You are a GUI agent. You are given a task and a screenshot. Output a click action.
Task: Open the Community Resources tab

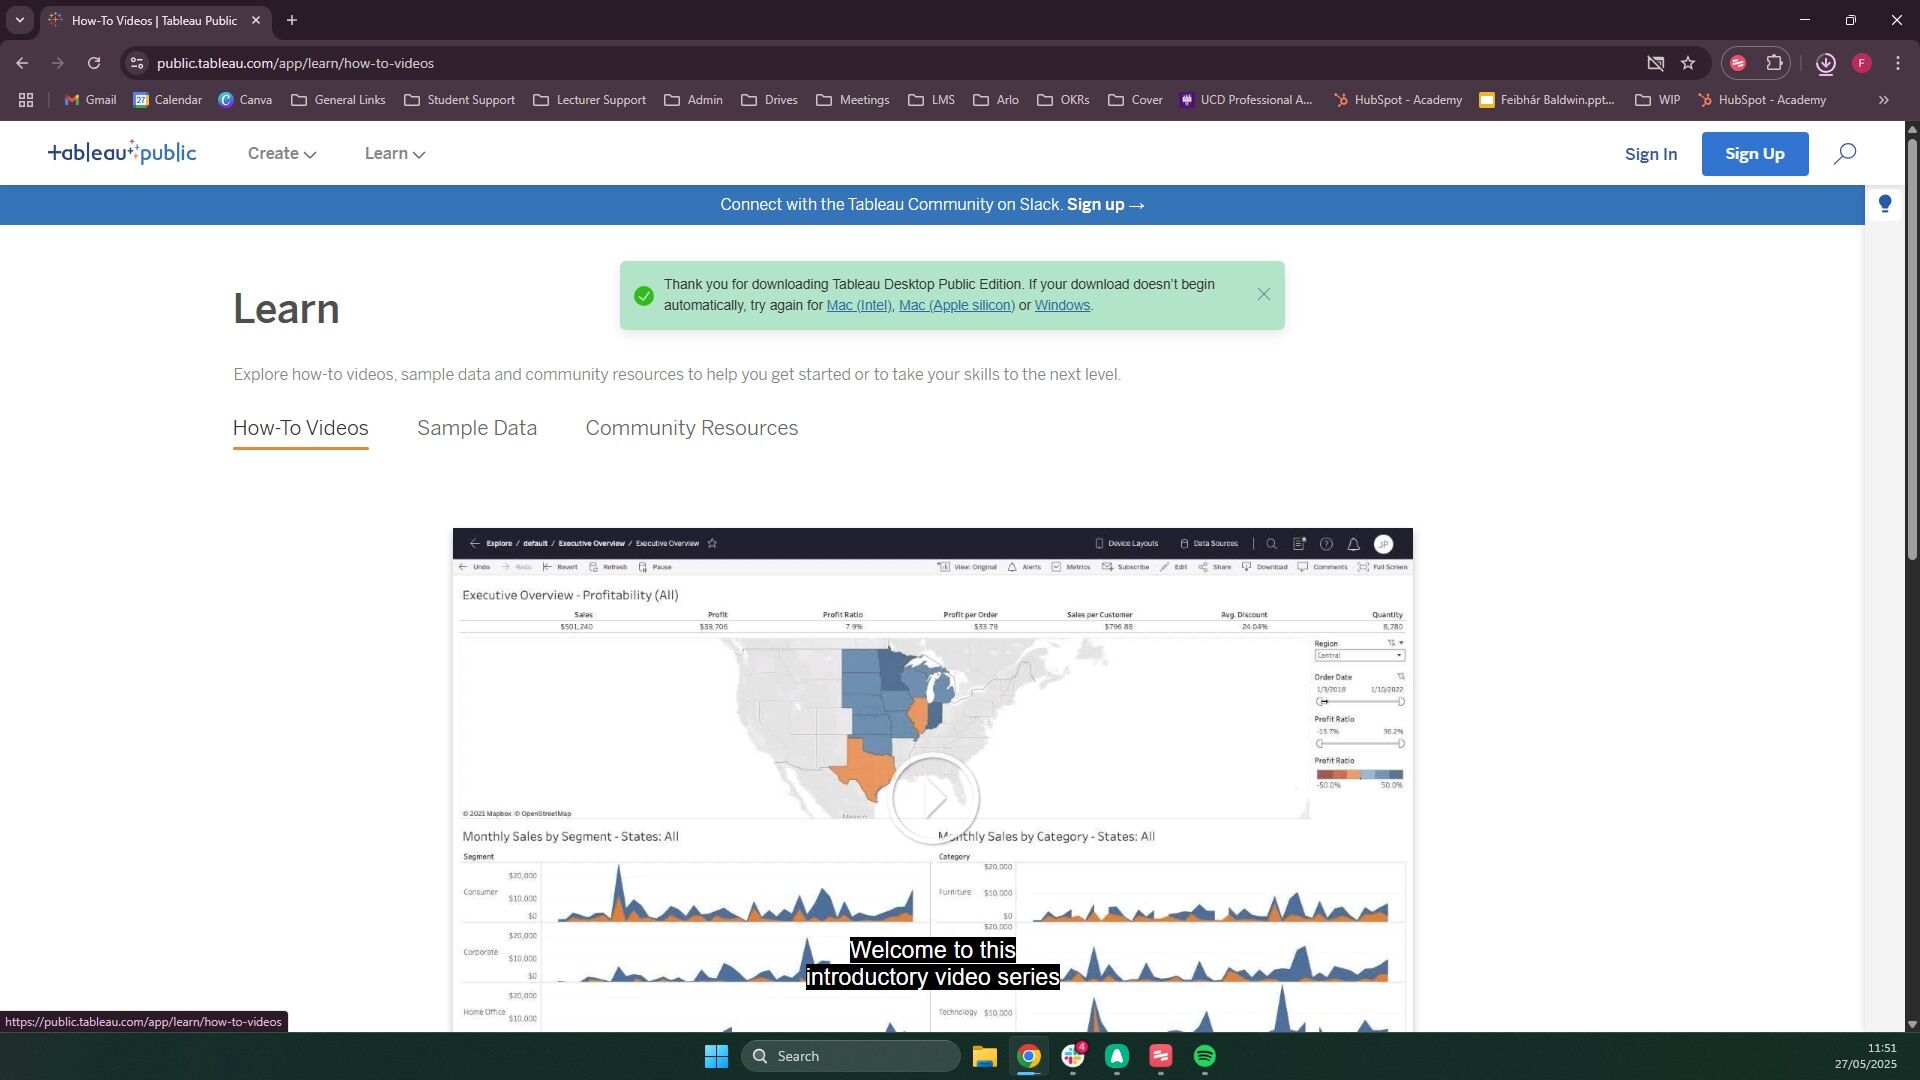tap(691, 428)
